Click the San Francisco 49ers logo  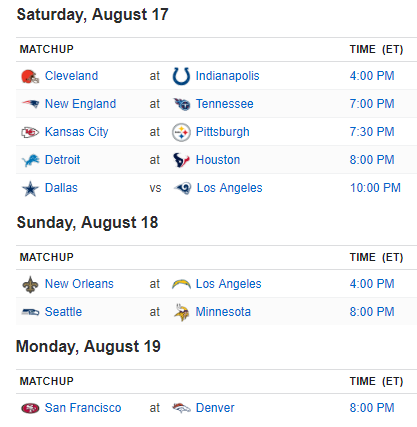30,408
